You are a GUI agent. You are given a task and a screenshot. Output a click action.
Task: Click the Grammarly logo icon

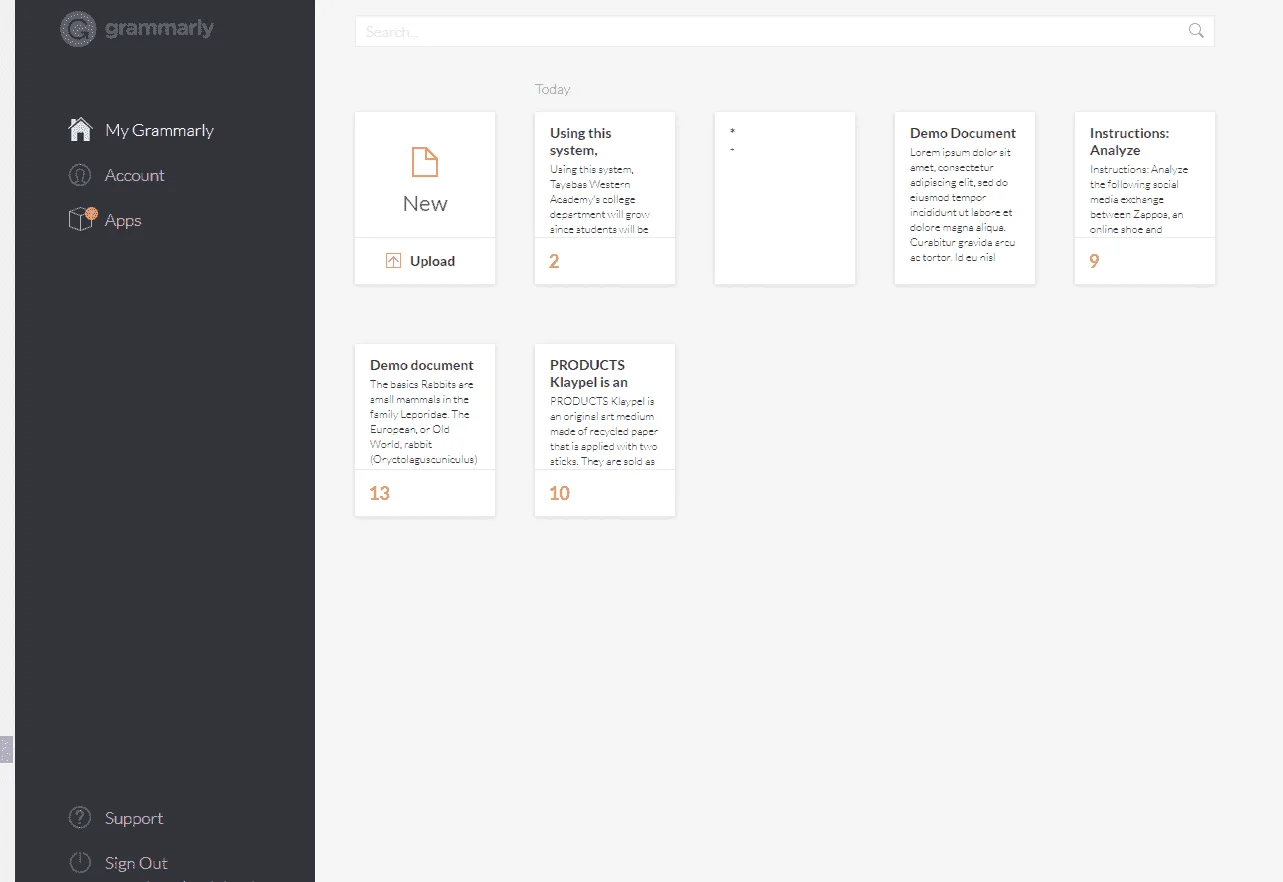click(x=78, y=29)
